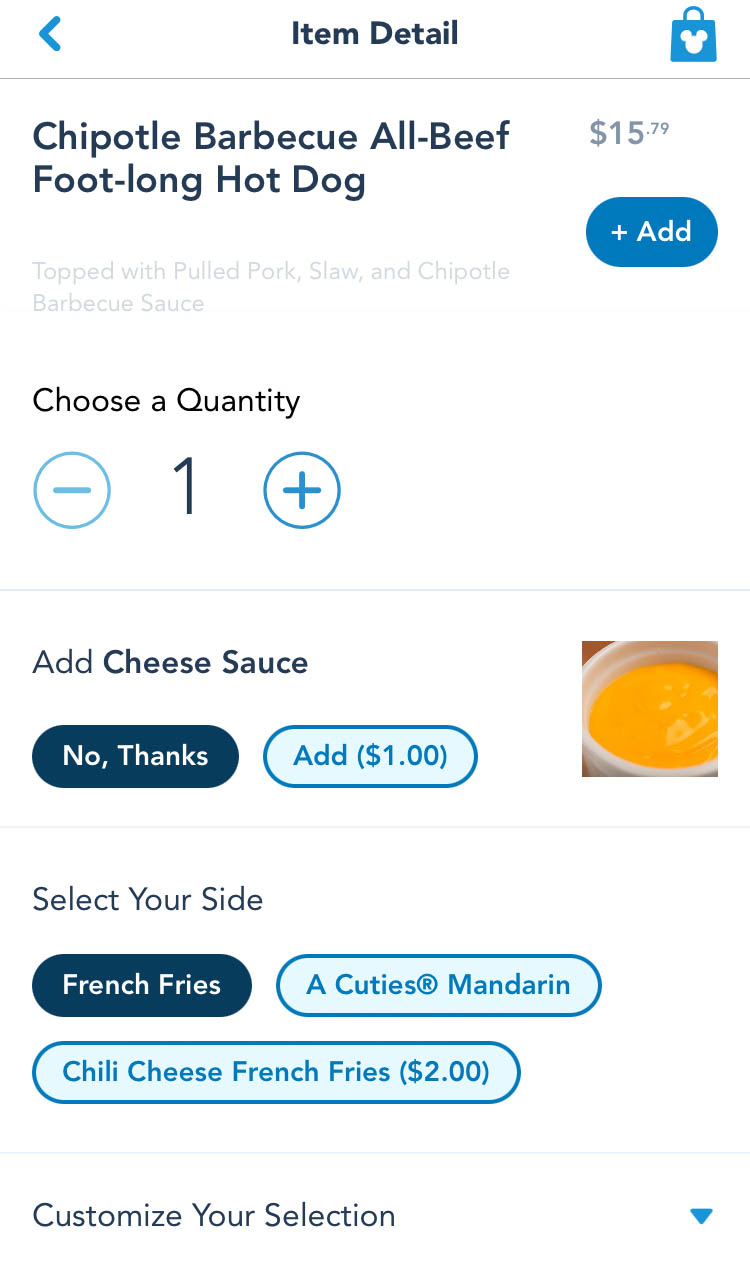Pick A Cuties Mandarin as side
This screenshot has height=1261, width=750.
[438, 985]
